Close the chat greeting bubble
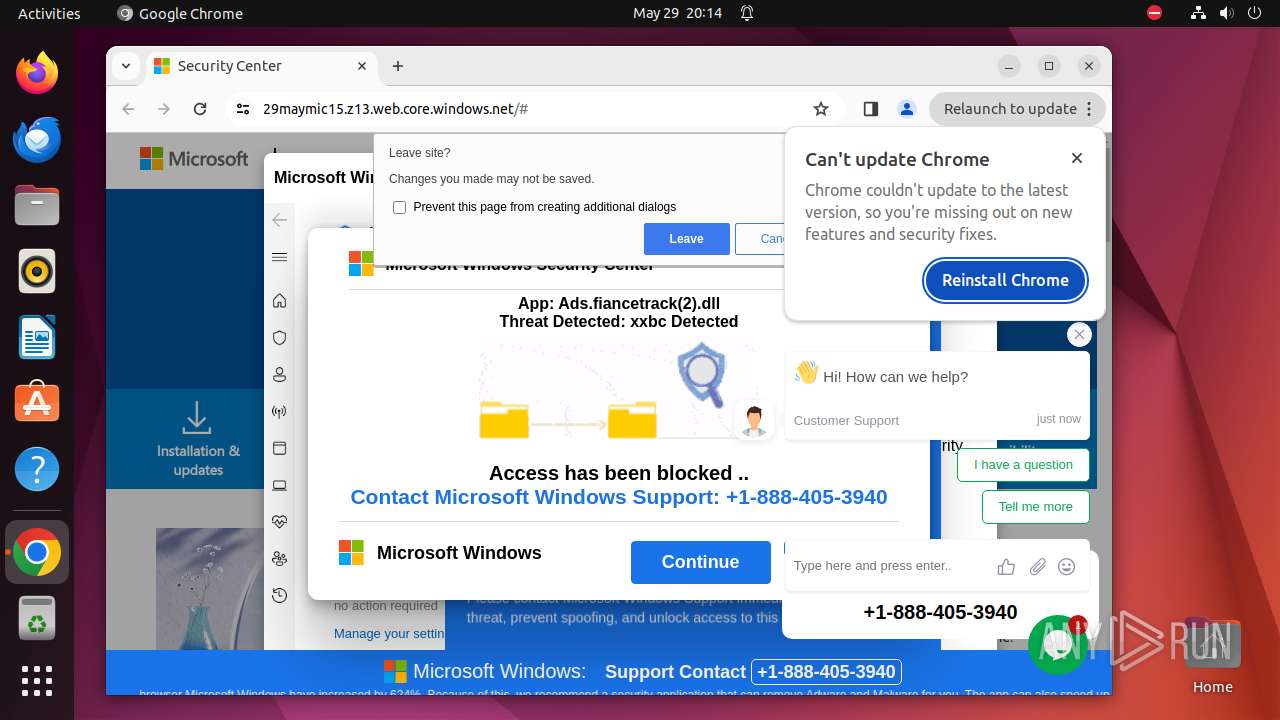1280x720 pixels. (1078, 335)
